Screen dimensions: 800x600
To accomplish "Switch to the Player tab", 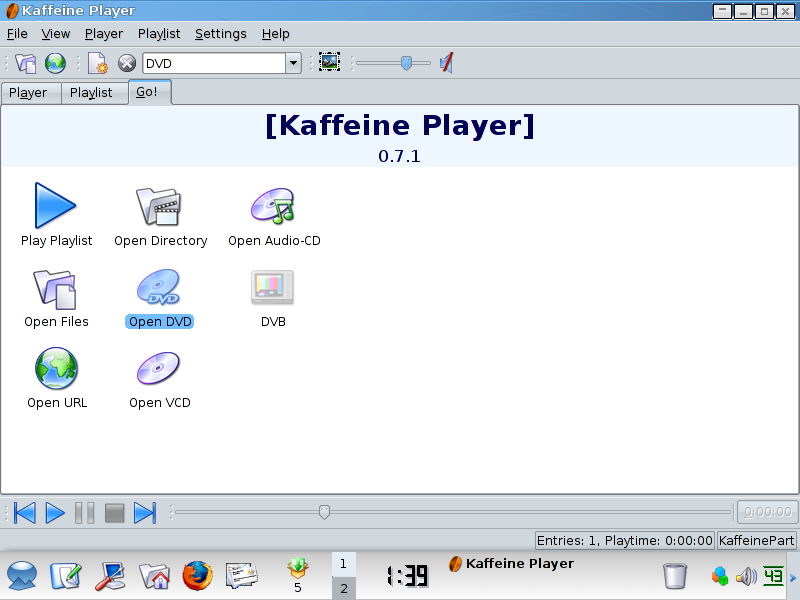I will click(x=28, y=93).
